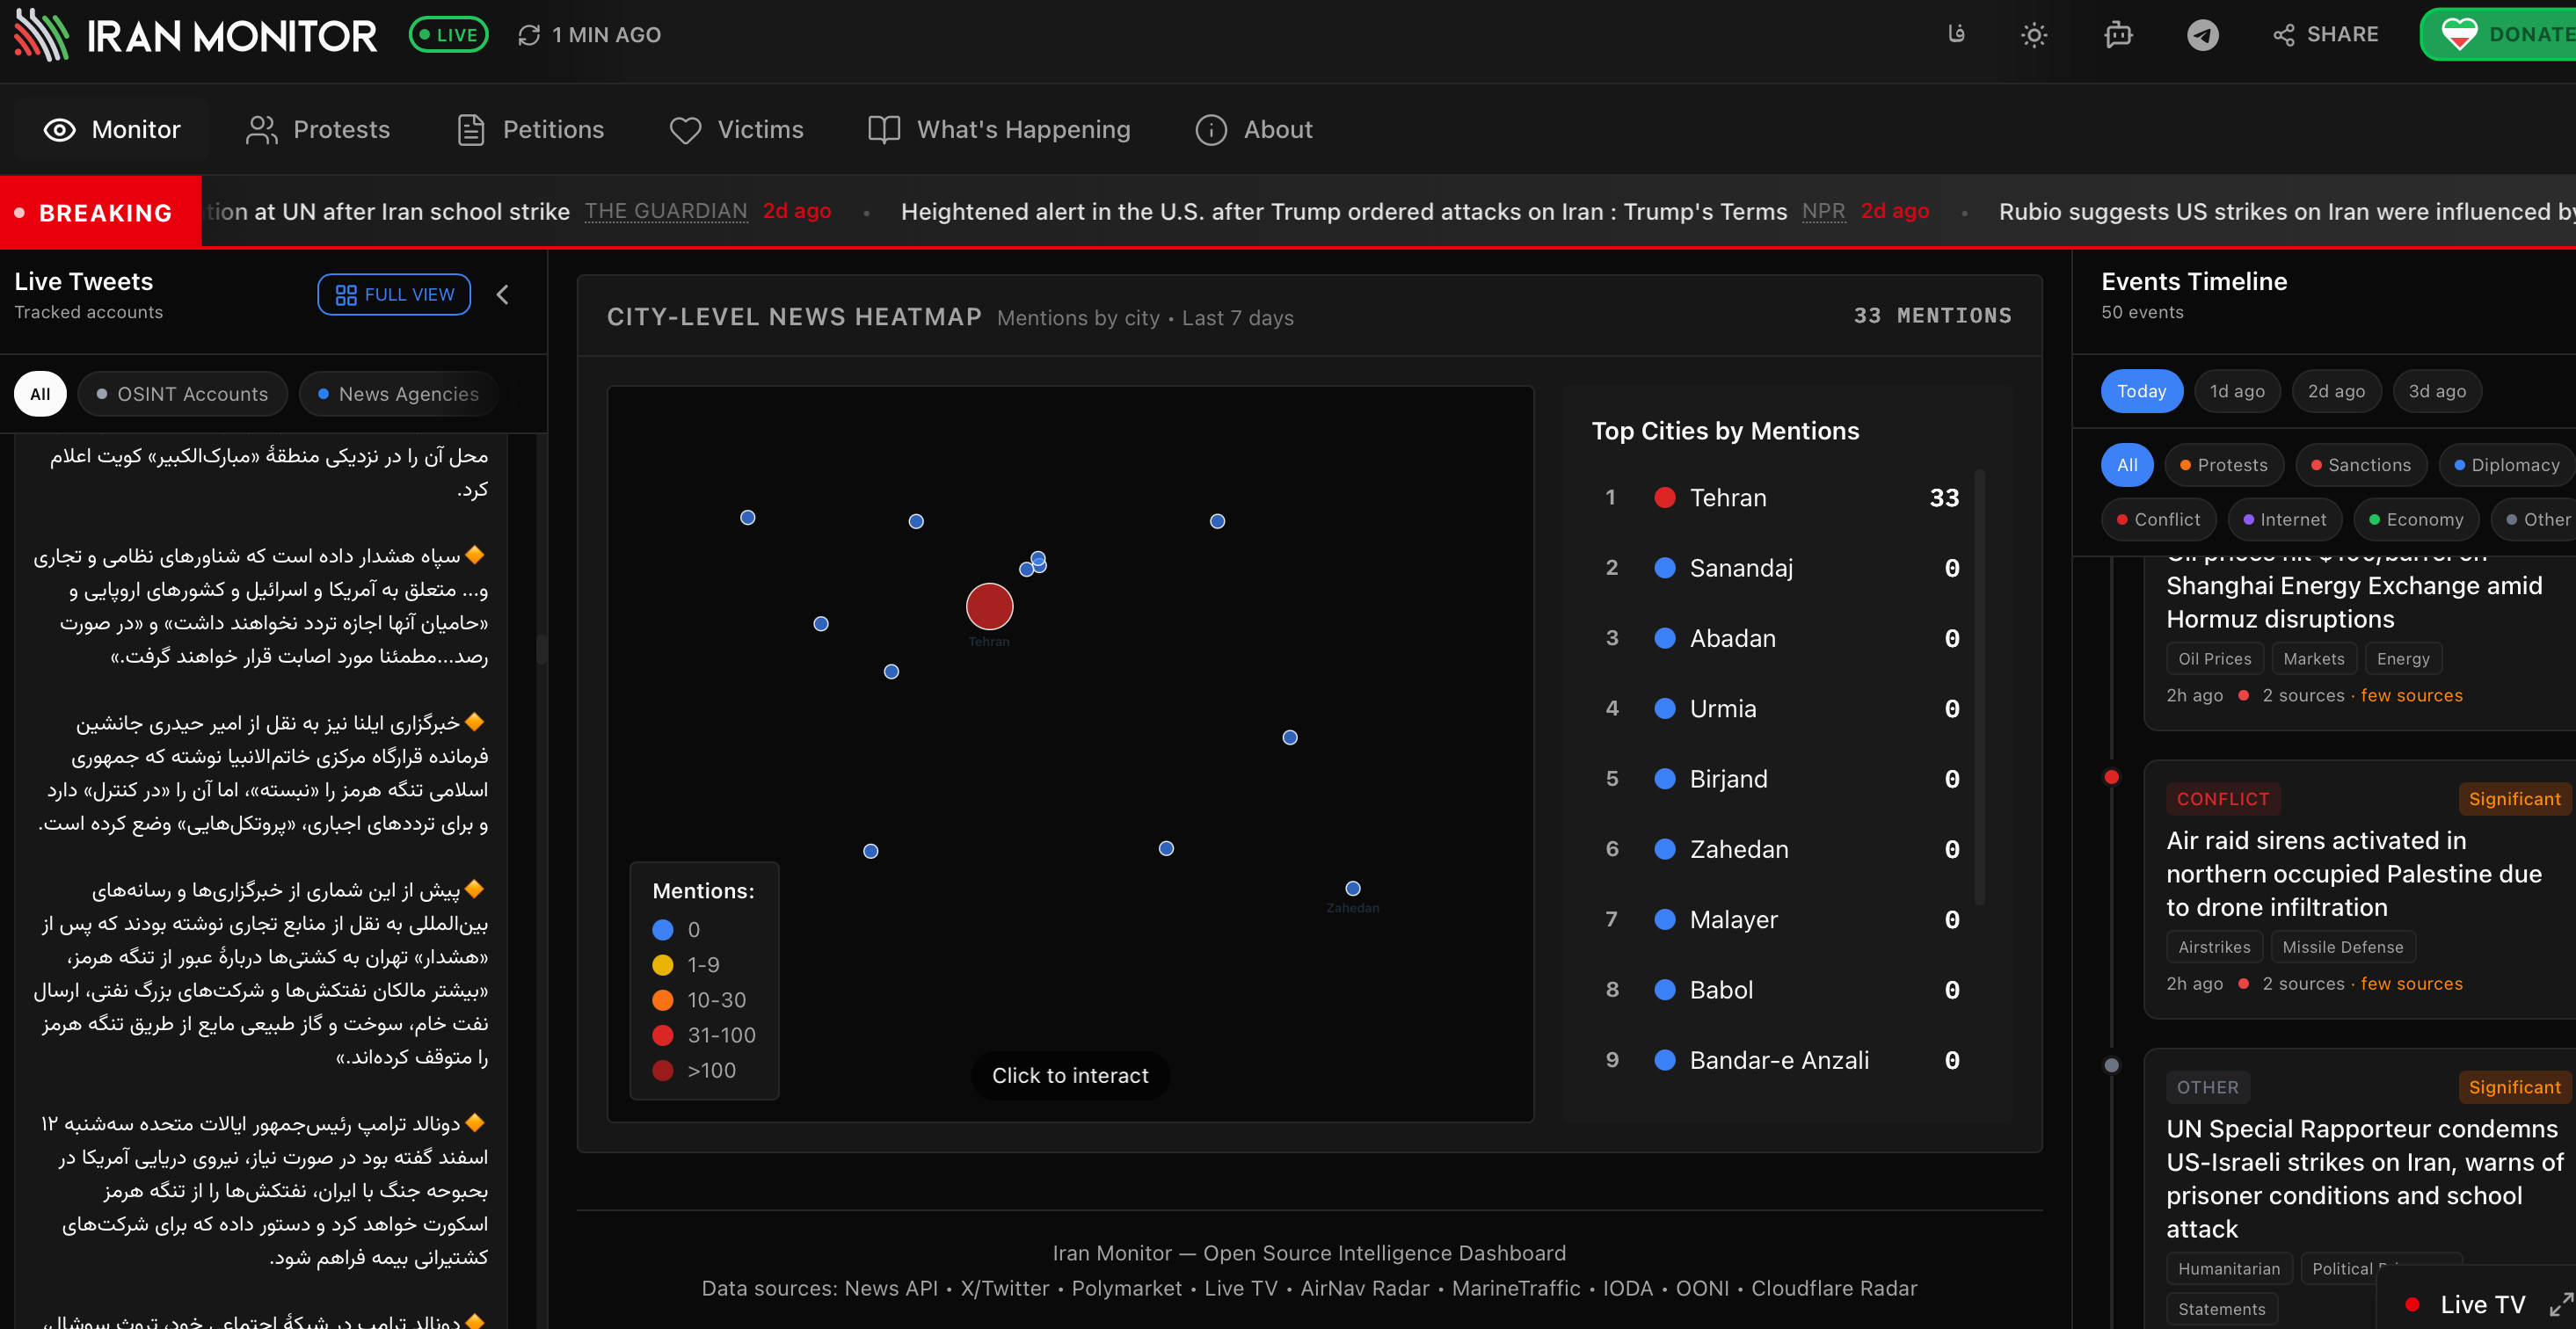Click the yellow '1-9' legend swatch

click(662, 965)
